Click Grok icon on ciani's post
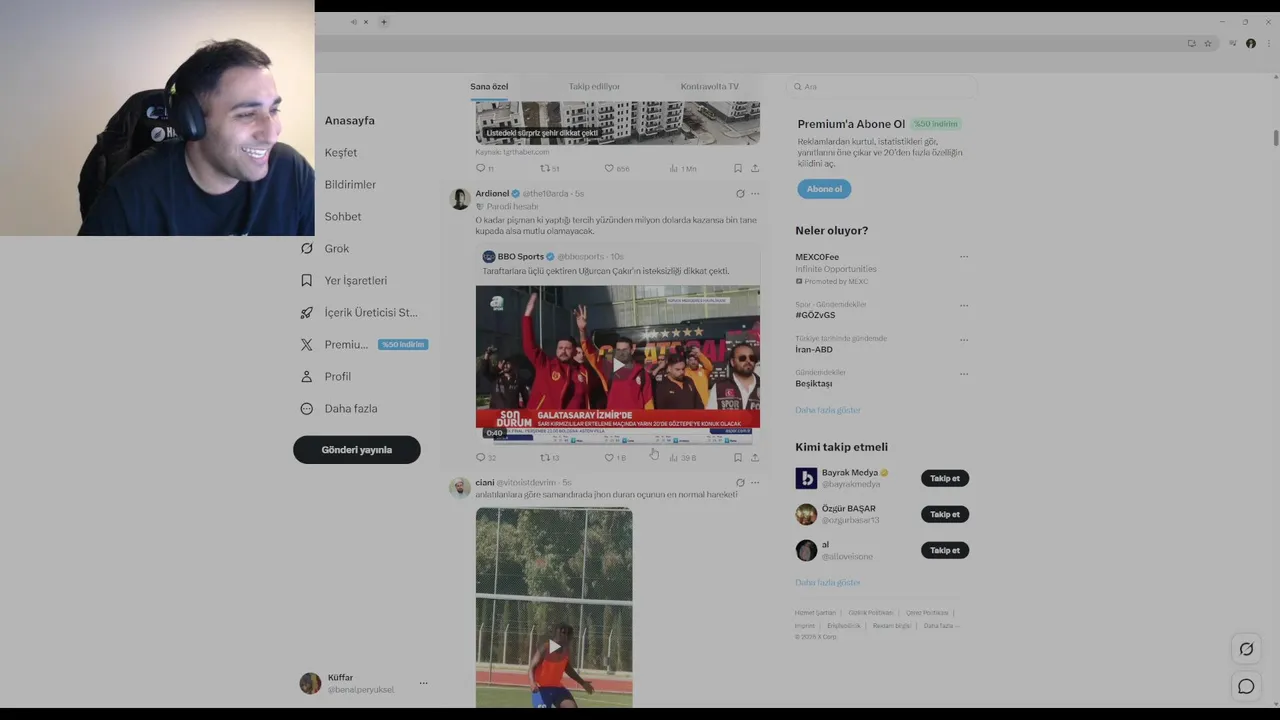Screen dimensions: 1280x720 pos(740,482)
